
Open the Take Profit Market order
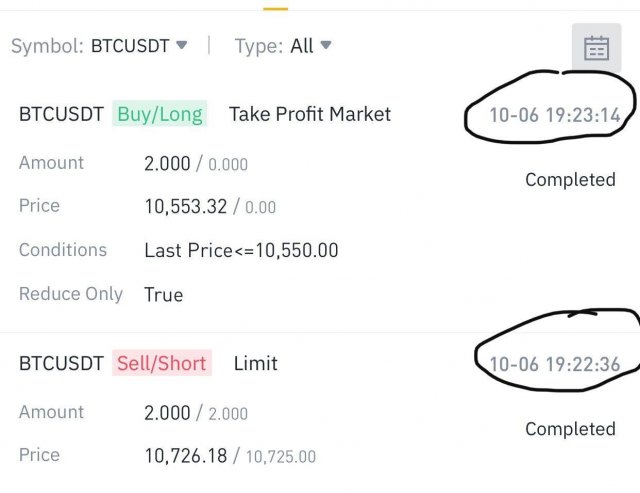[x=310, y=114]
